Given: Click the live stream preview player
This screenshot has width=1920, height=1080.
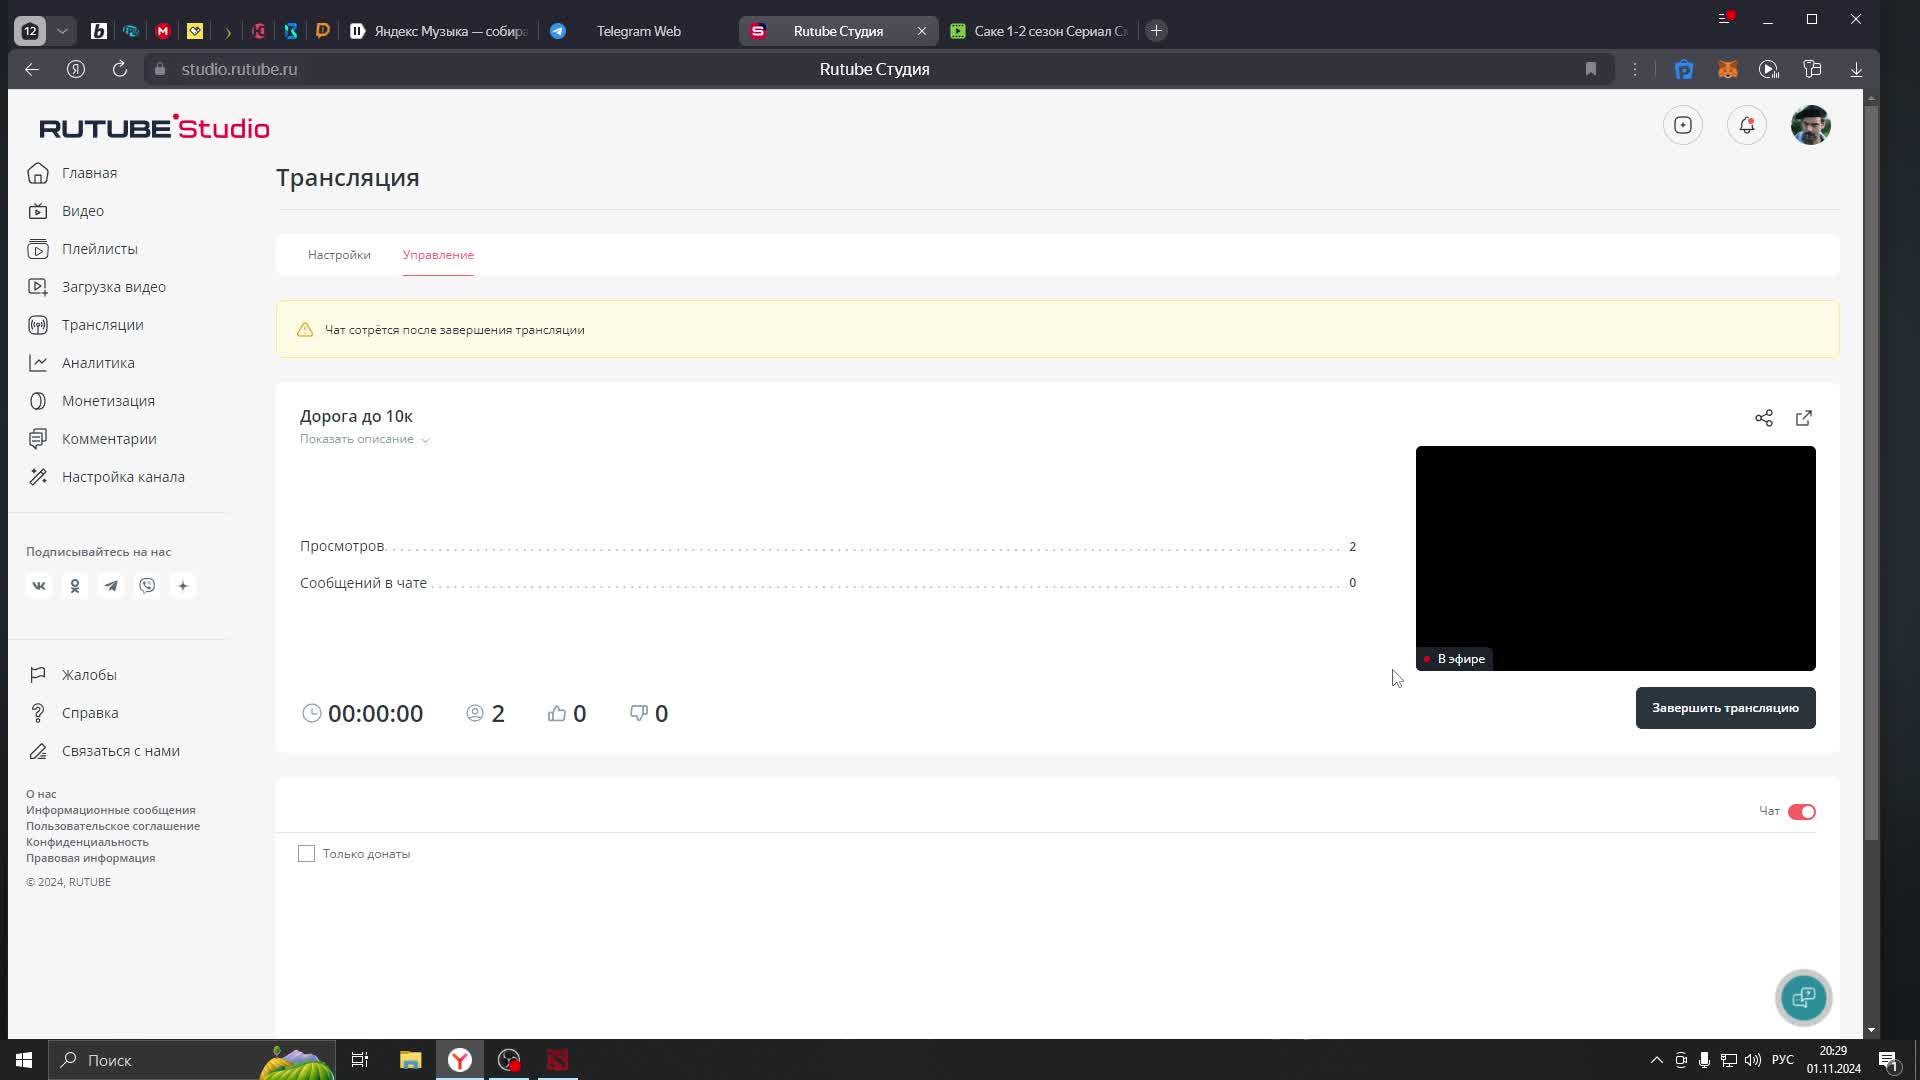Looking at the screenshot, I should point(1615,558).
